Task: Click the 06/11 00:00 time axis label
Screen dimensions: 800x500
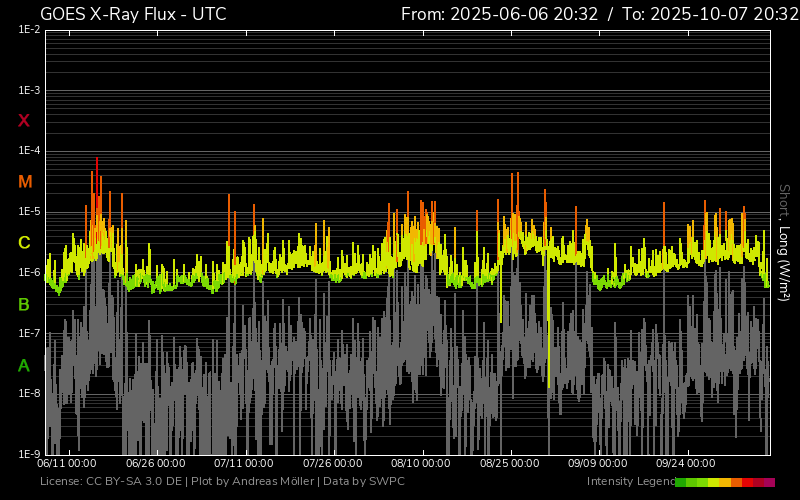Action: pyautogui.click(x=67, y=463)
